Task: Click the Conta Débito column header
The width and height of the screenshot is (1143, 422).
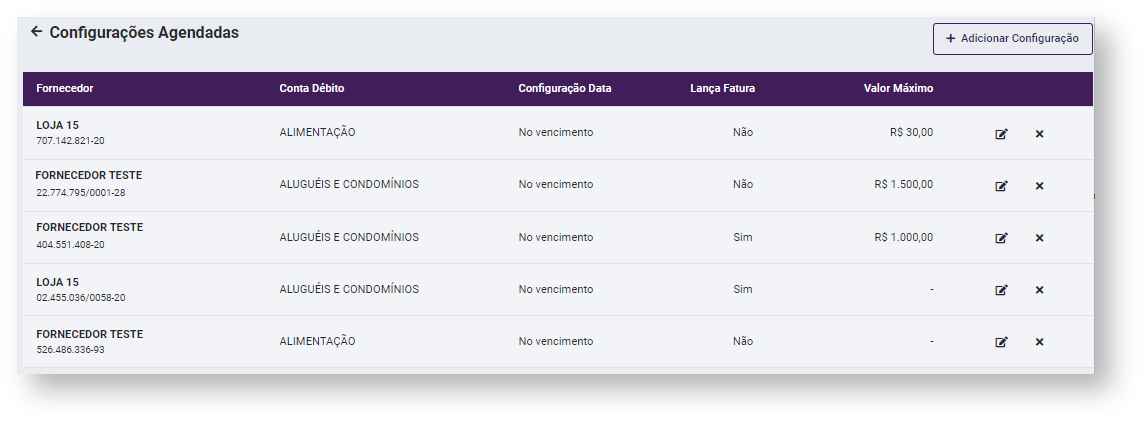Action: pos(312,88)
